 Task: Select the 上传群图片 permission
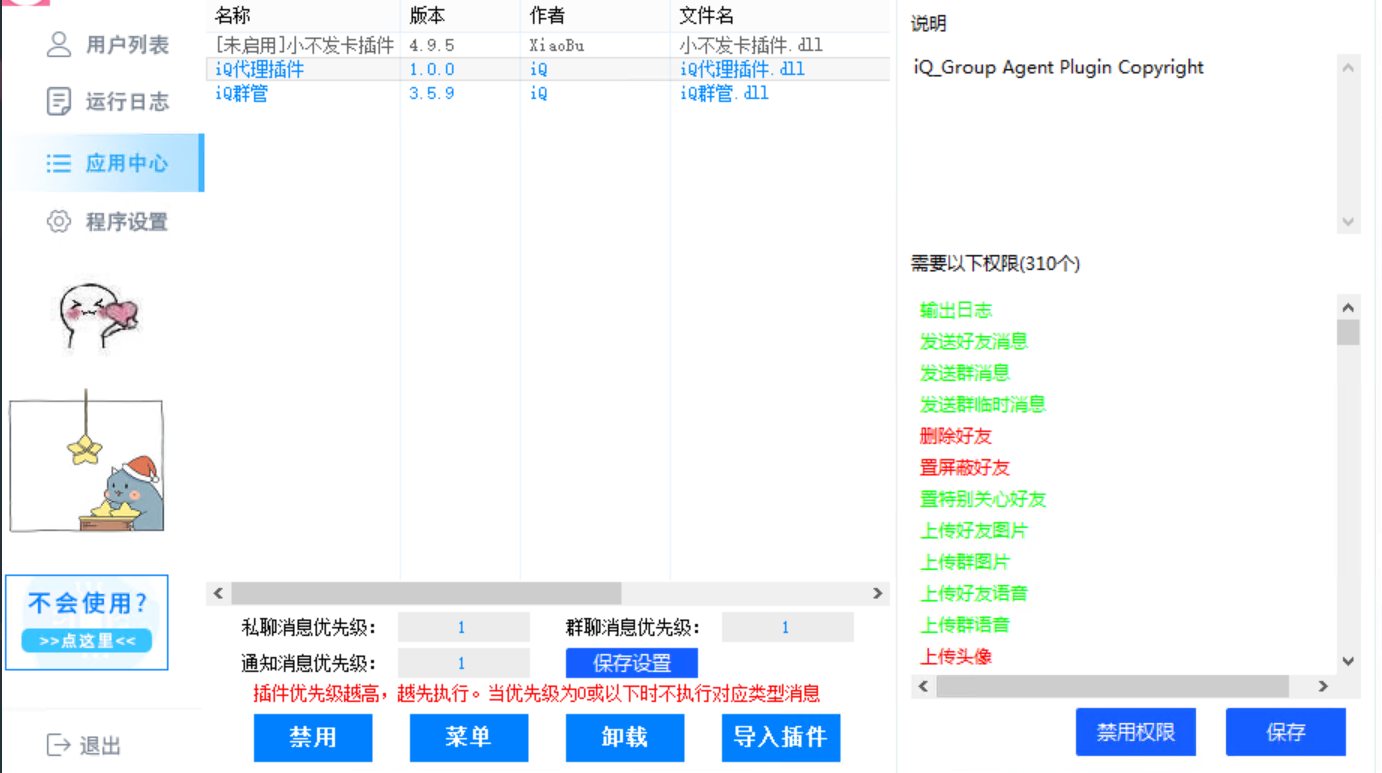coord(965,562)
